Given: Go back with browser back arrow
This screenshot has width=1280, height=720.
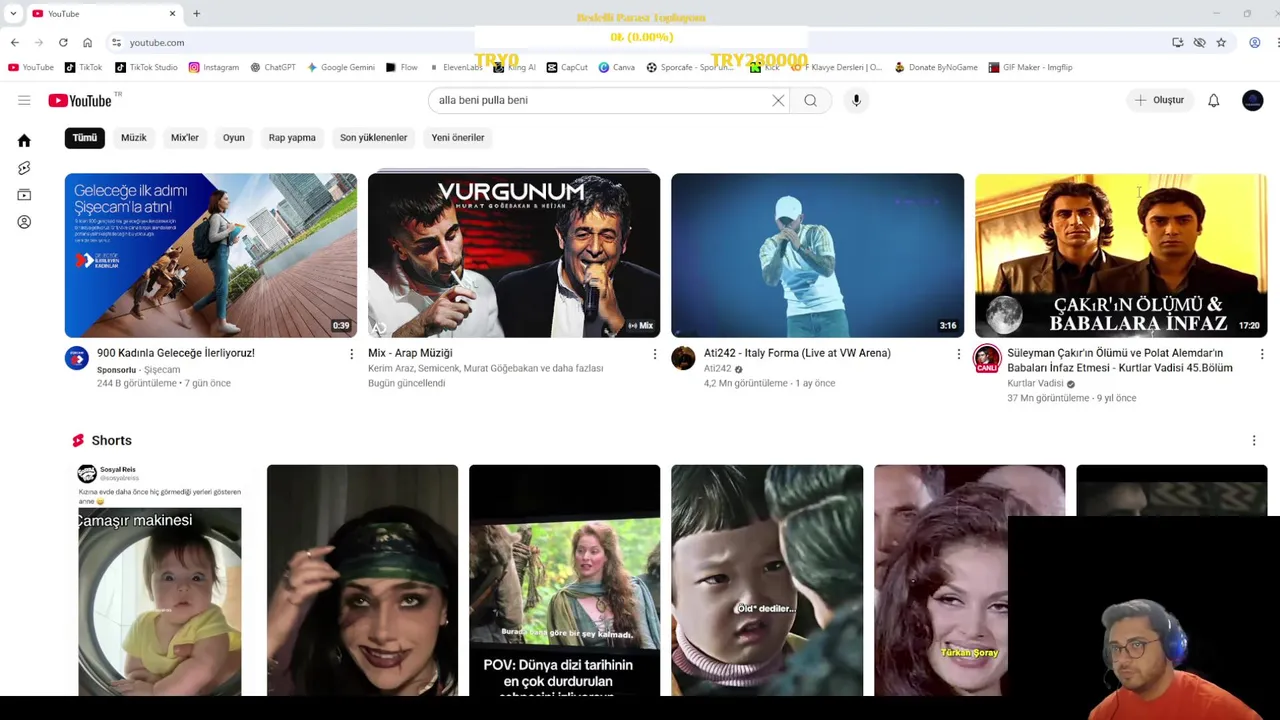Looking at the screenshot, I should [15, 43].
